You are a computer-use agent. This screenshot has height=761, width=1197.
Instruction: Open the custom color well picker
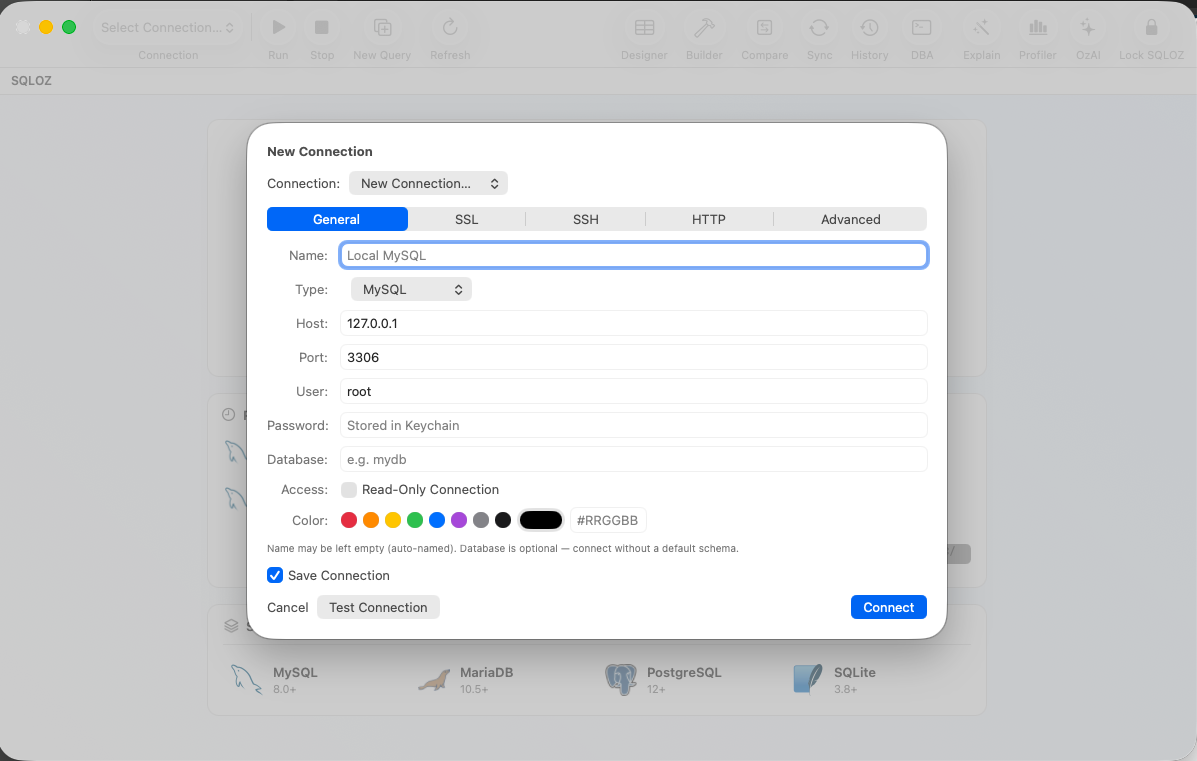pos(541,521)
